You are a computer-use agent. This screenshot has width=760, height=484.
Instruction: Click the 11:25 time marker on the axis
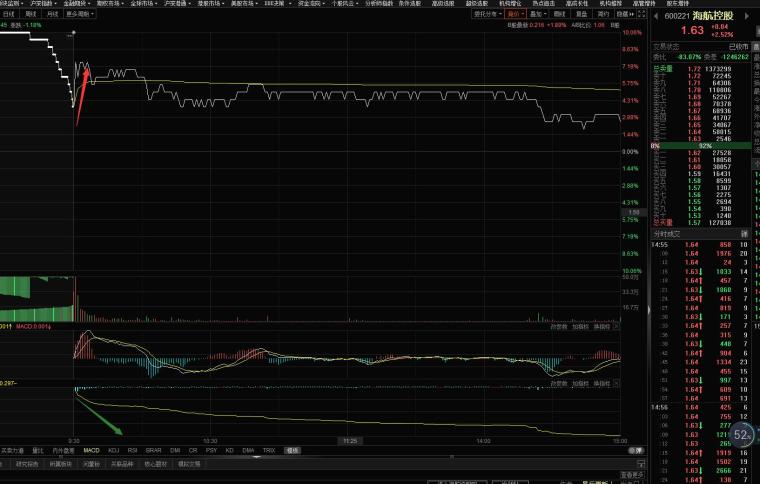[x=350, y=441]
